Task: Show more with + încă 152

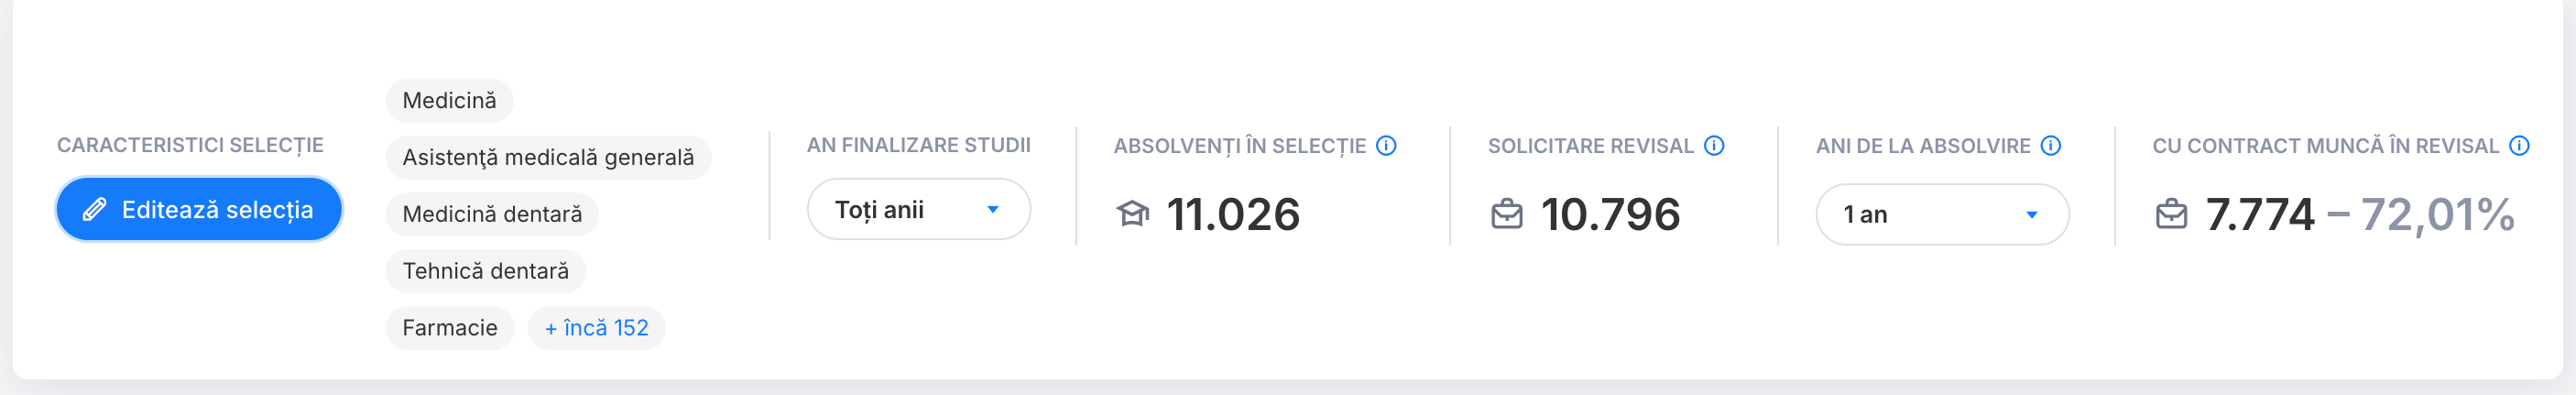Action: point(596,328)
